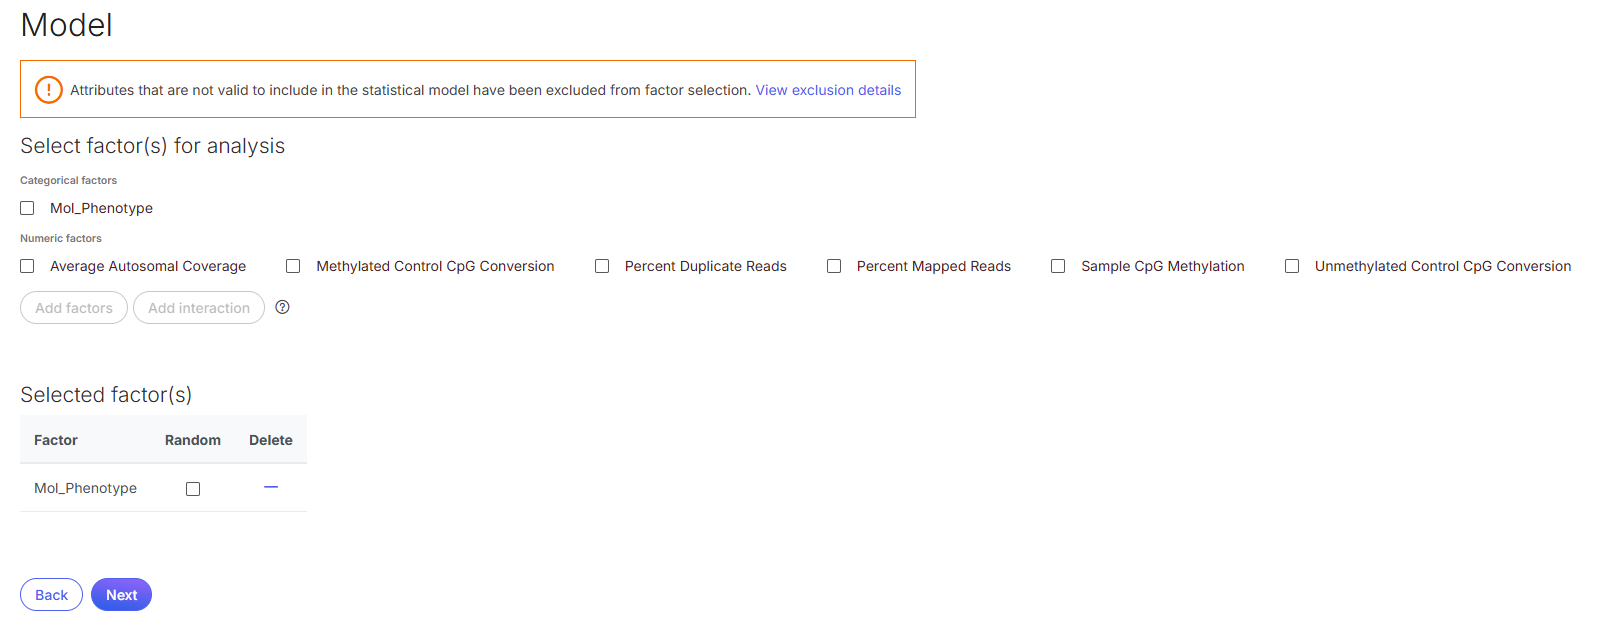Click the Add interaction button

click(199, 308)
